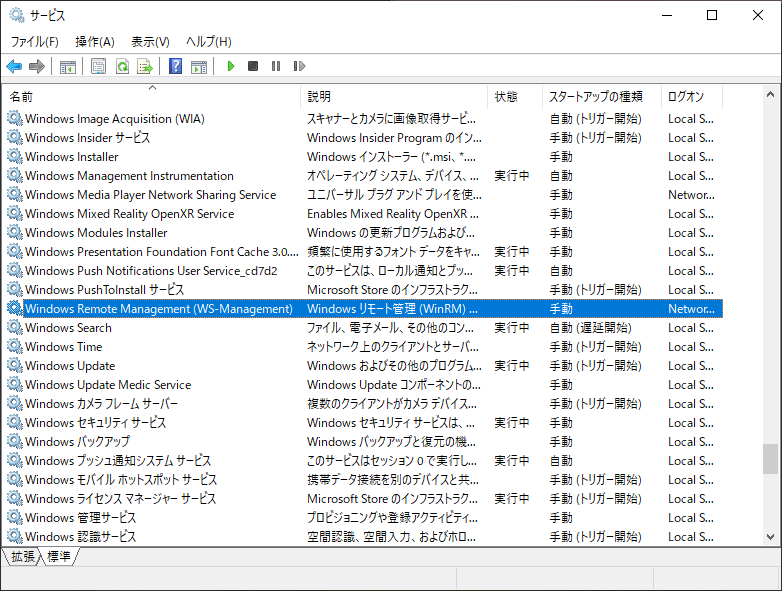Screen dimensions: 782x591
Task: Select Windows PushToInstall サービス row
Action: pyautogui.click(x=363, y=289)
